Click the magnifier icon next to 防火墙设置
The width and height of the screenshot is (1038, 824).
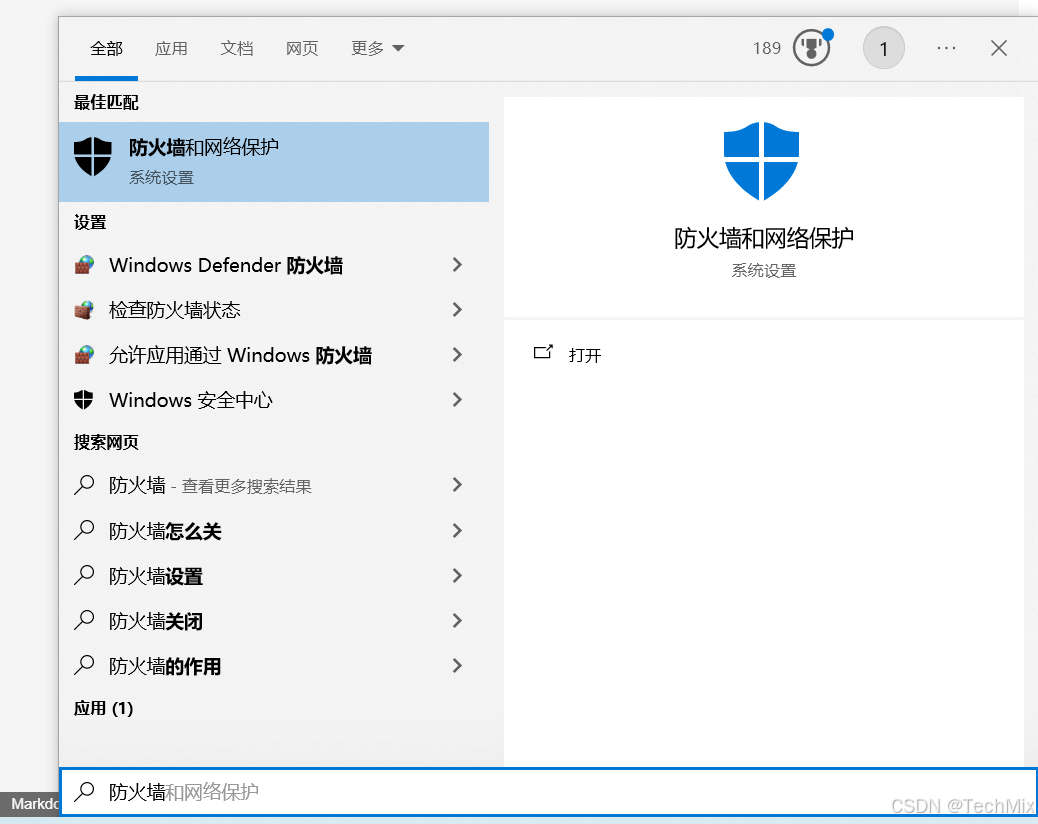pyautogui.click(x=84, y=575)
